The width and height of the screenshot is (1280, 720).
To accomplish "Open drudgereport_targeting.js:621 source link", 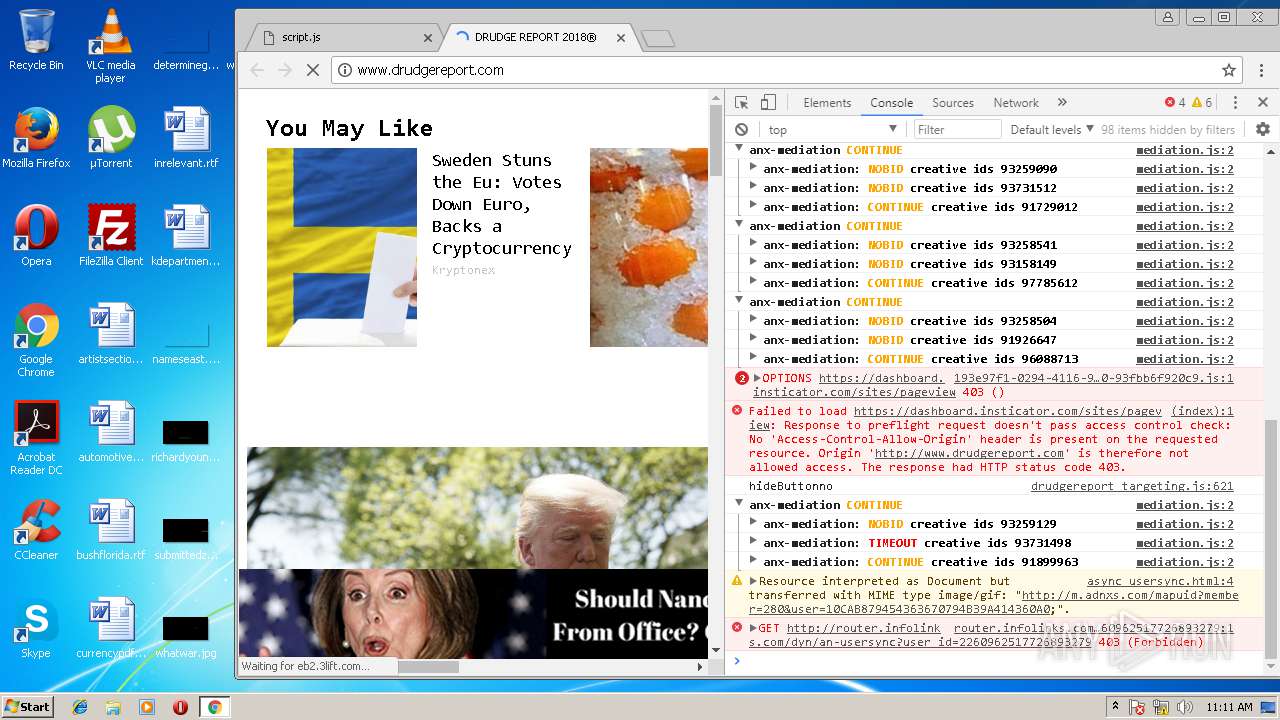I will coord(1132,486).
